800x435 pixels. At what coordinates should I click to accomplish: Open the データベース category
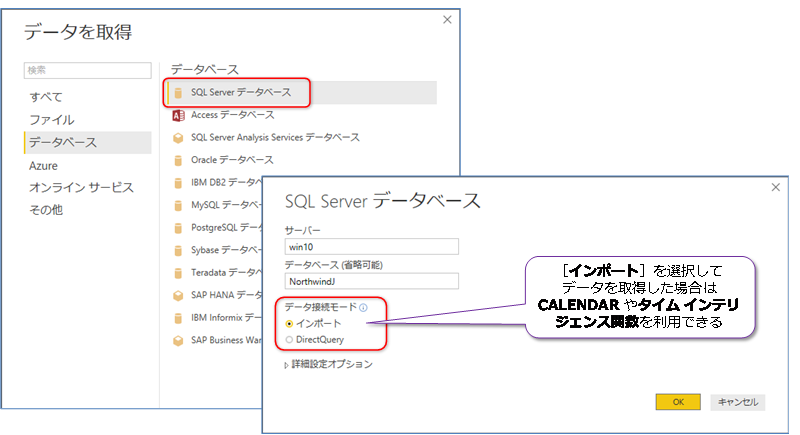click(88, 142)
